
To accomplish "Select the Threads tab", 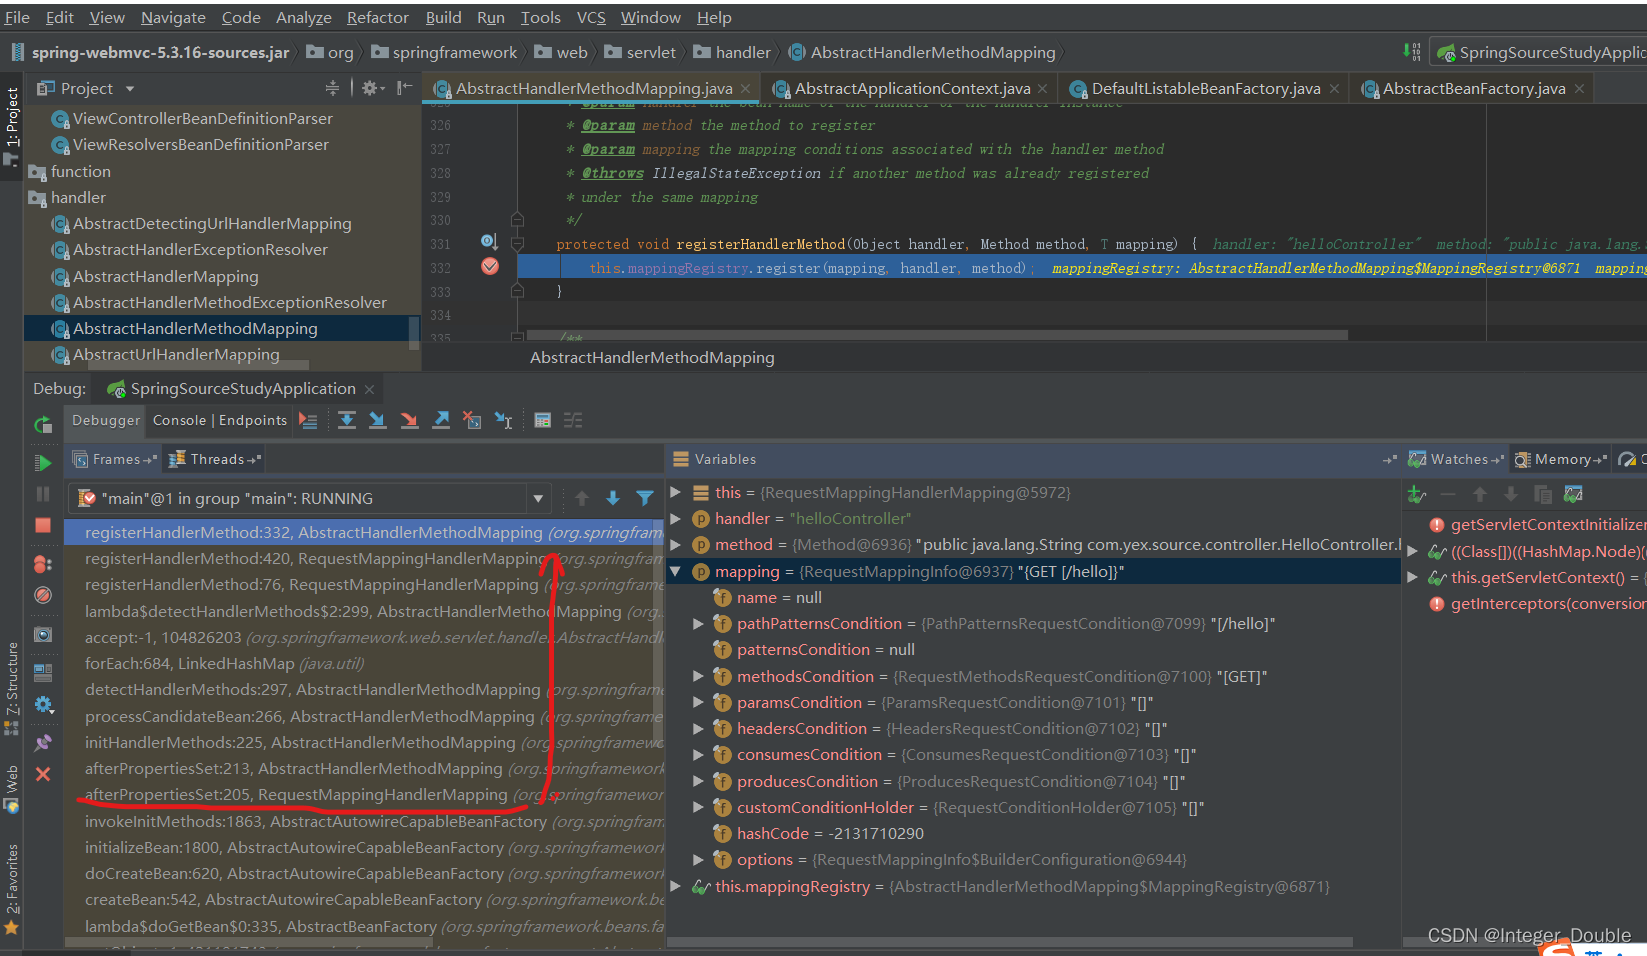I will [216, 459].
